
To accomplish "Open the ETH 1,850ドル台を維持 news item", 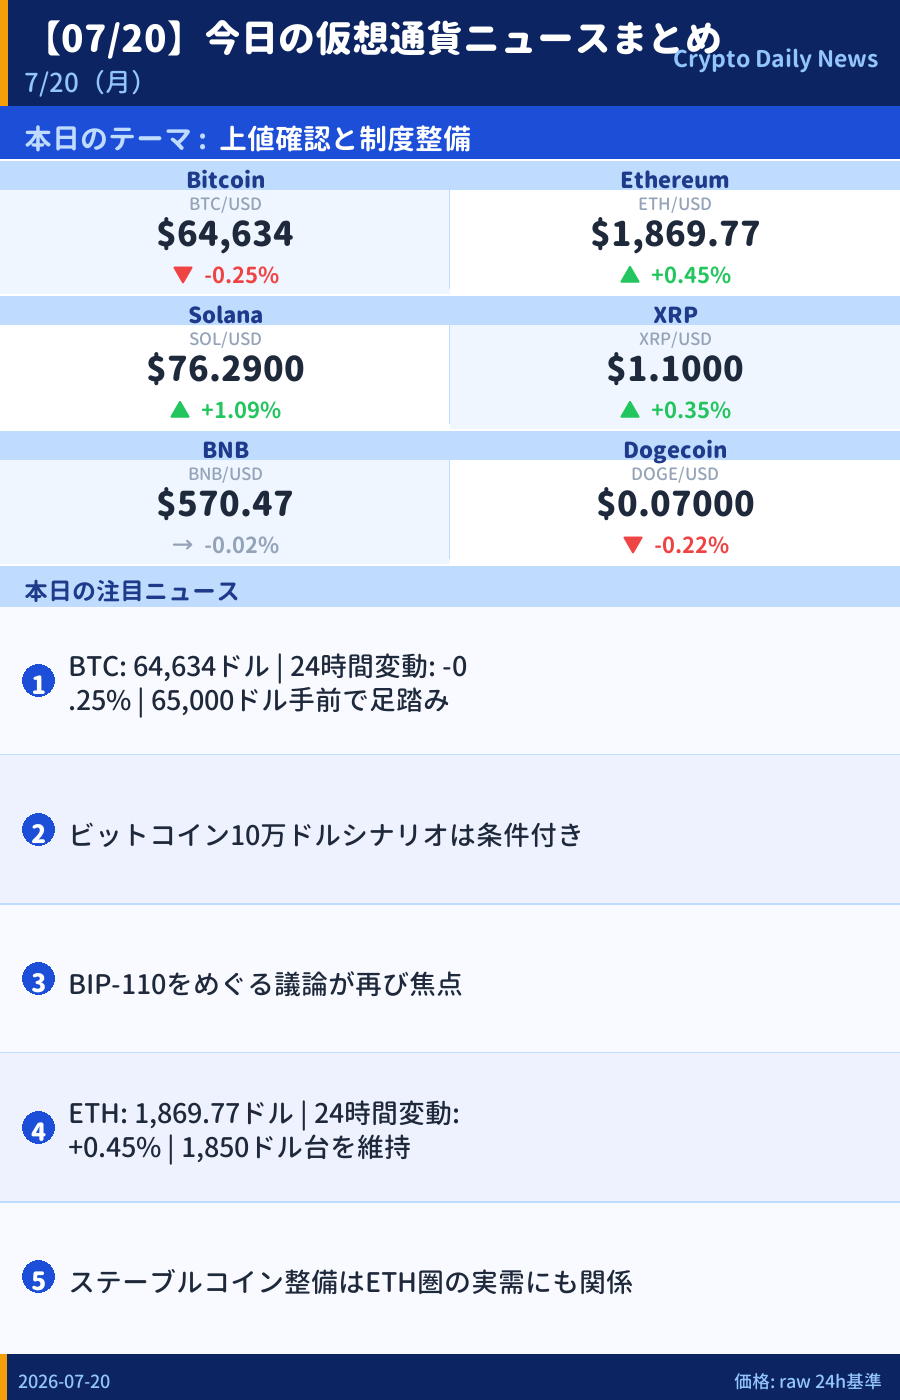I will click(450, 1128).
